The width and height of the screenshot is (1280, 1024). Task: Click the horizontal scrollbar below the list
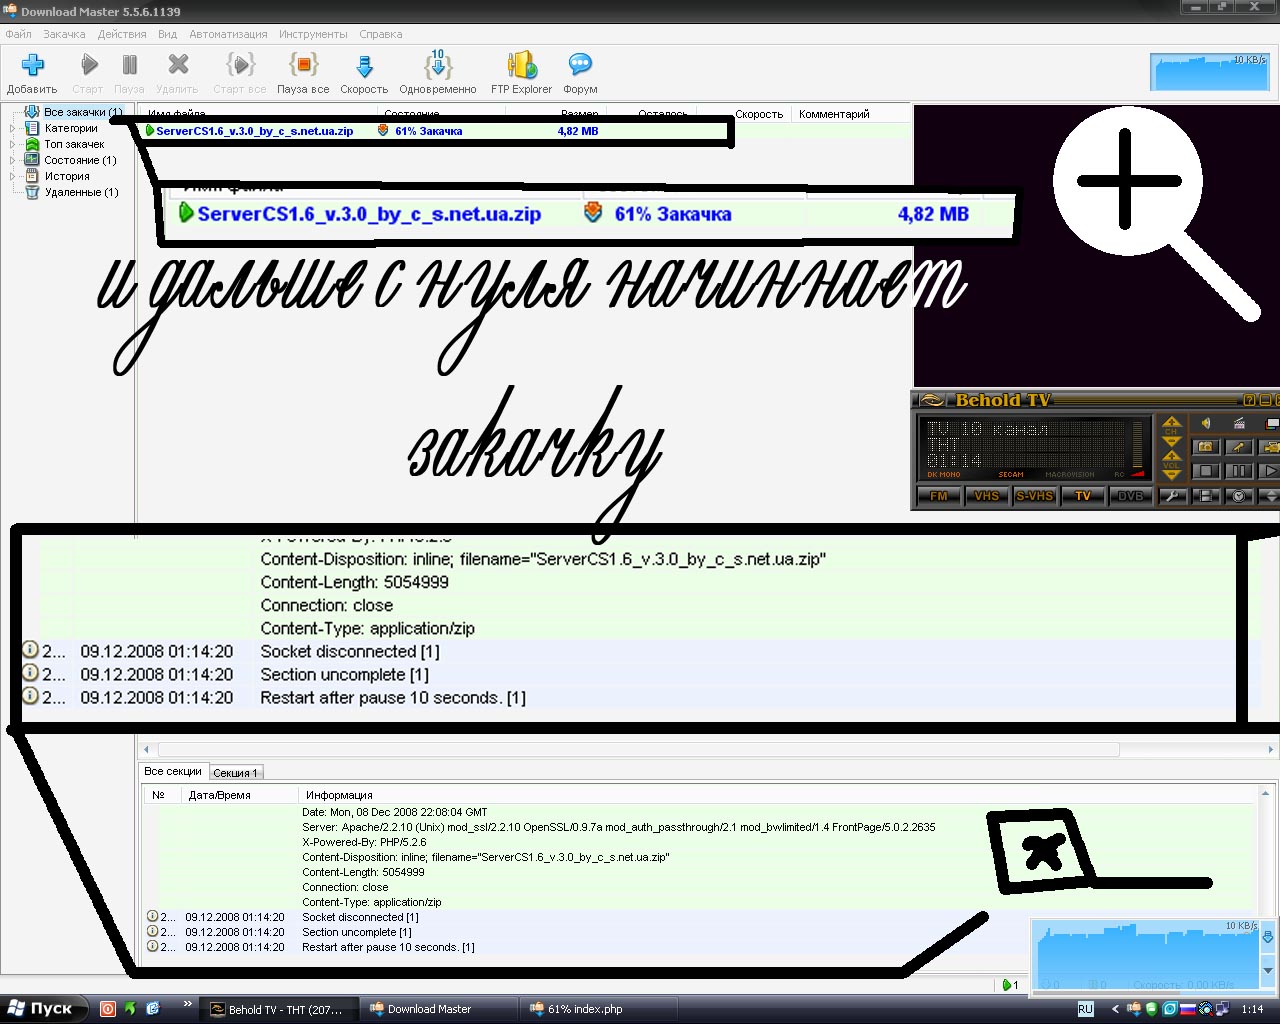click(x=638, y=749)
